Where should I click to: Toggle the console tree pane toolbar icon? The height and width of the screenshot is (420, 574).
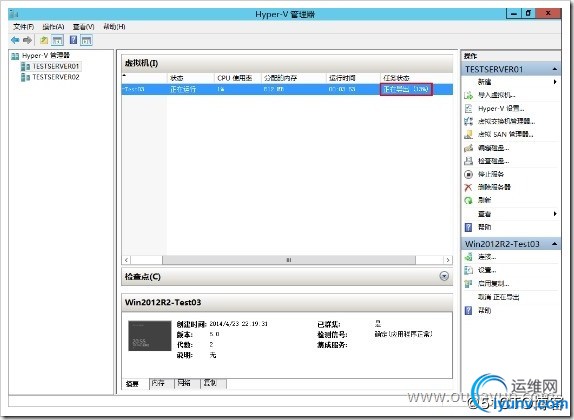coord(57,40)
